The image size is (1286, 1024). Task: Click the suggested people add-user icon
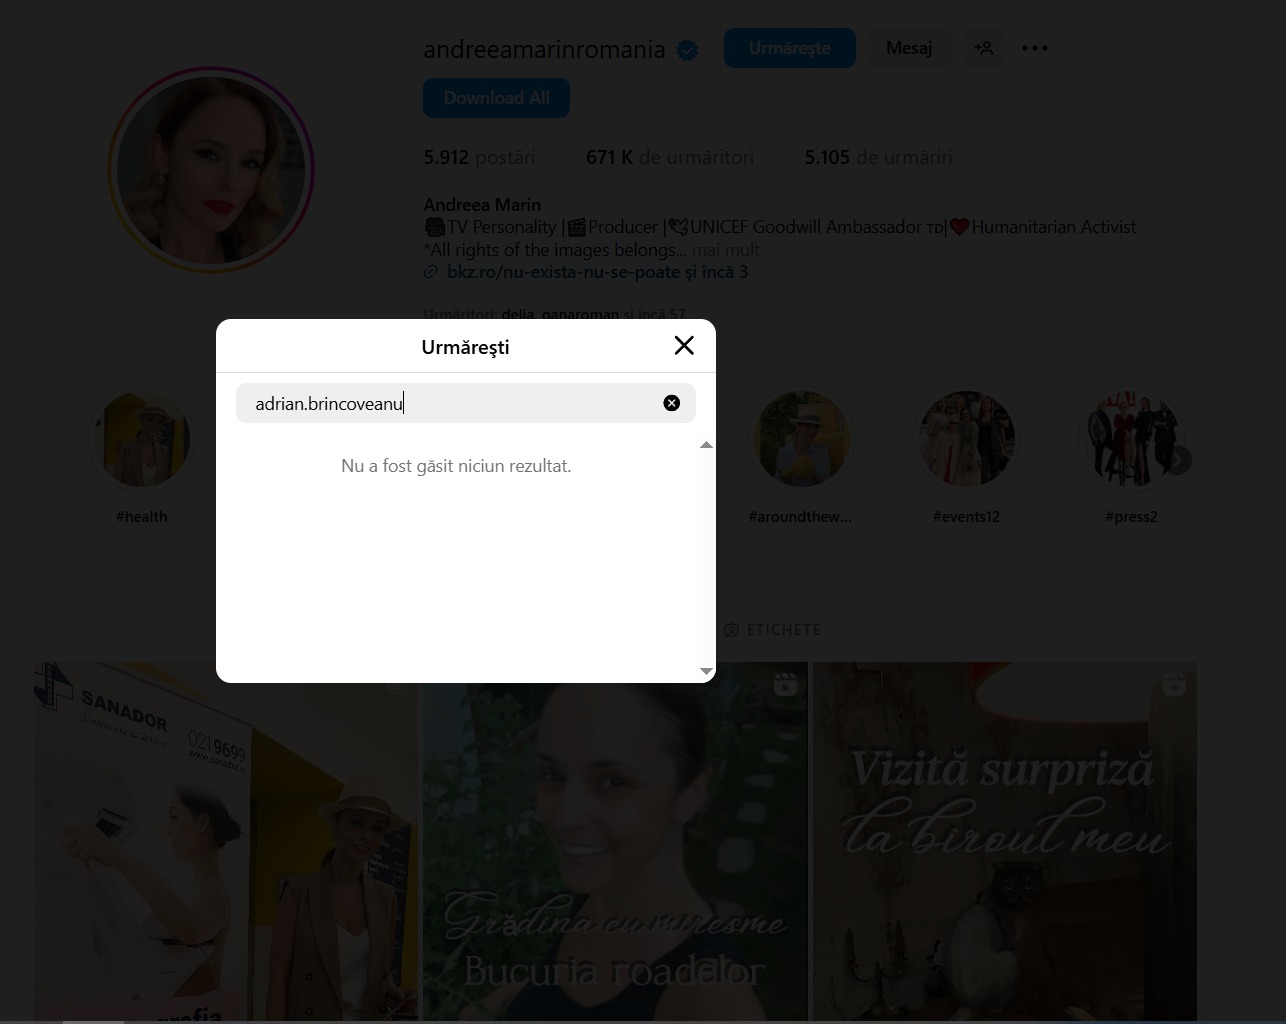[x=984, y=48]
